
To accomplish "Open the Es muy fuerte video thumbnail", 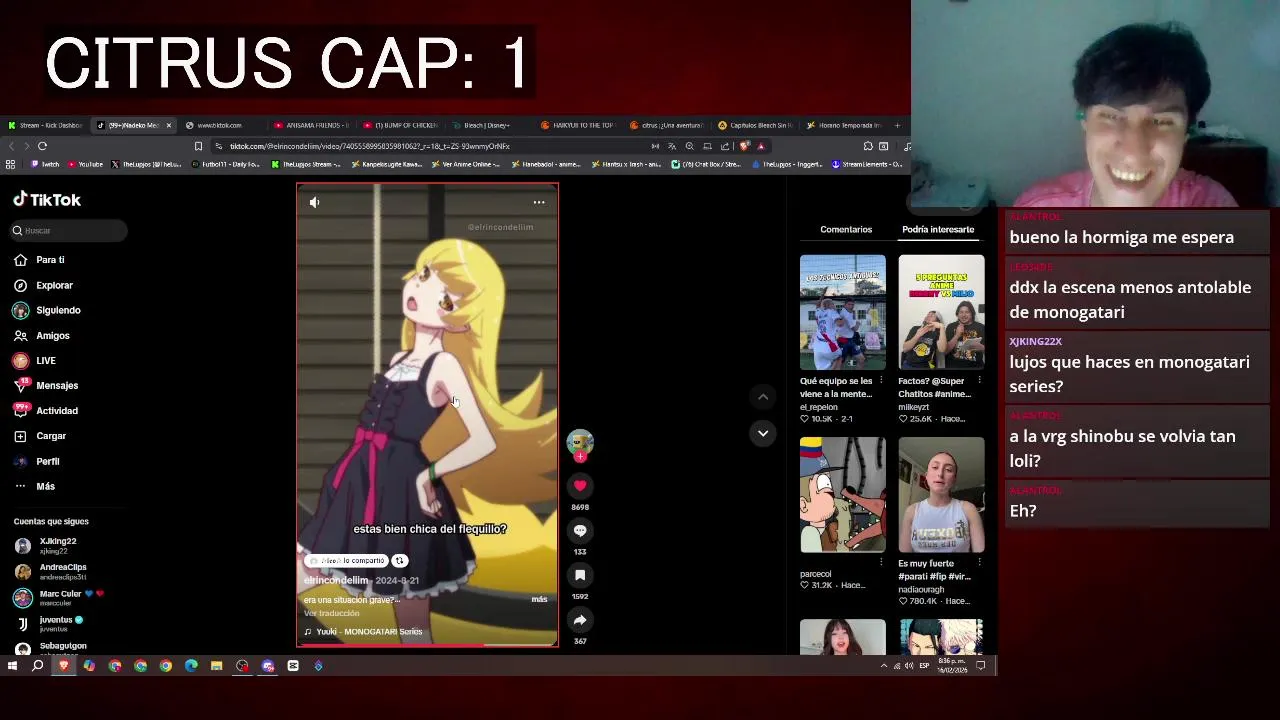I will [x=941, y=495].
